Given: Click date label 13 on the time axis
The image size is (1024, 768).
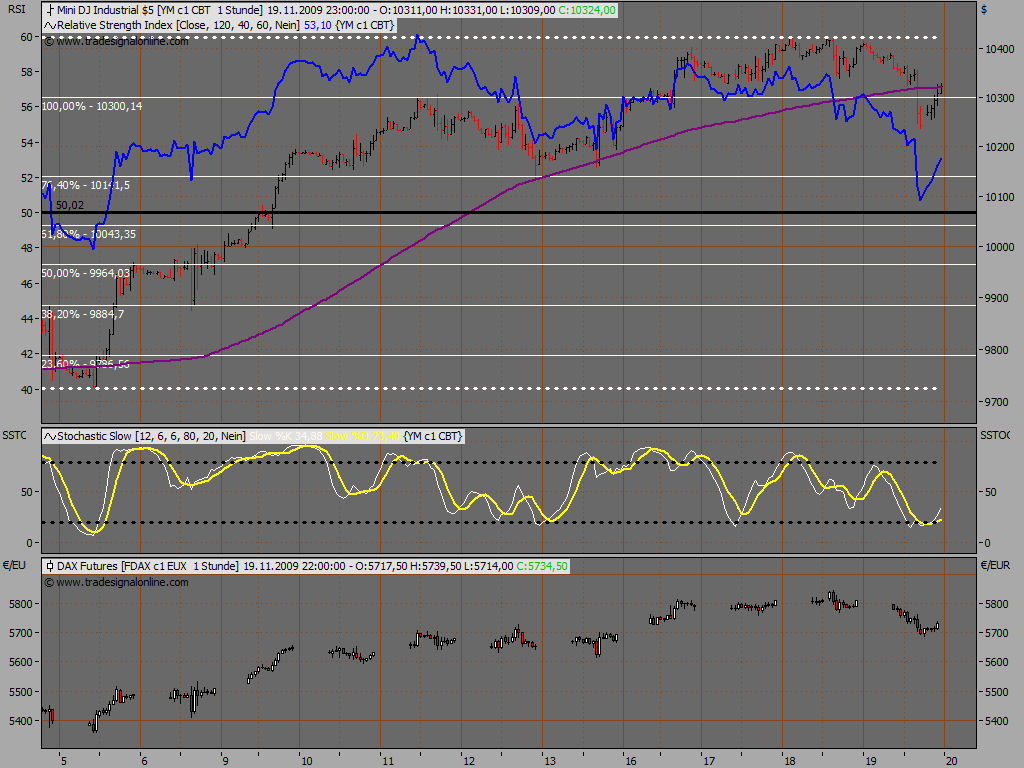Looking at the screenshot, I should point(550,761).
